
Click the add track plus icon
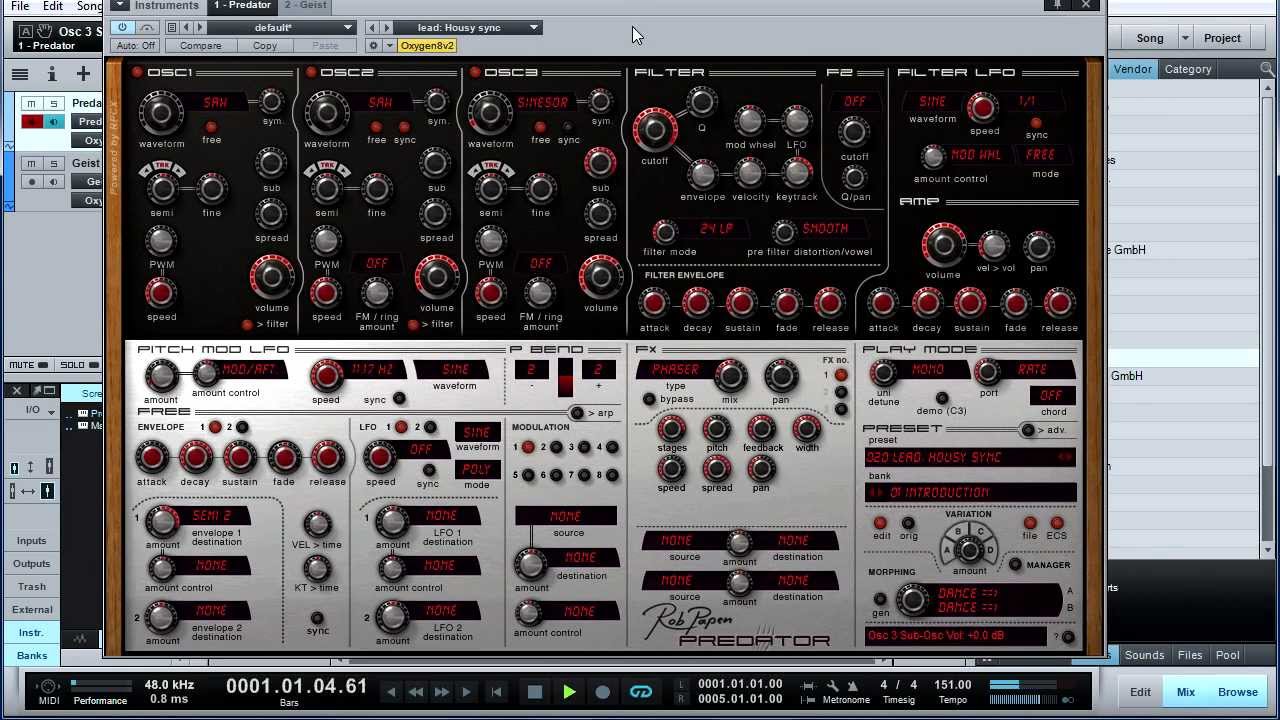[x=83, y=74]
